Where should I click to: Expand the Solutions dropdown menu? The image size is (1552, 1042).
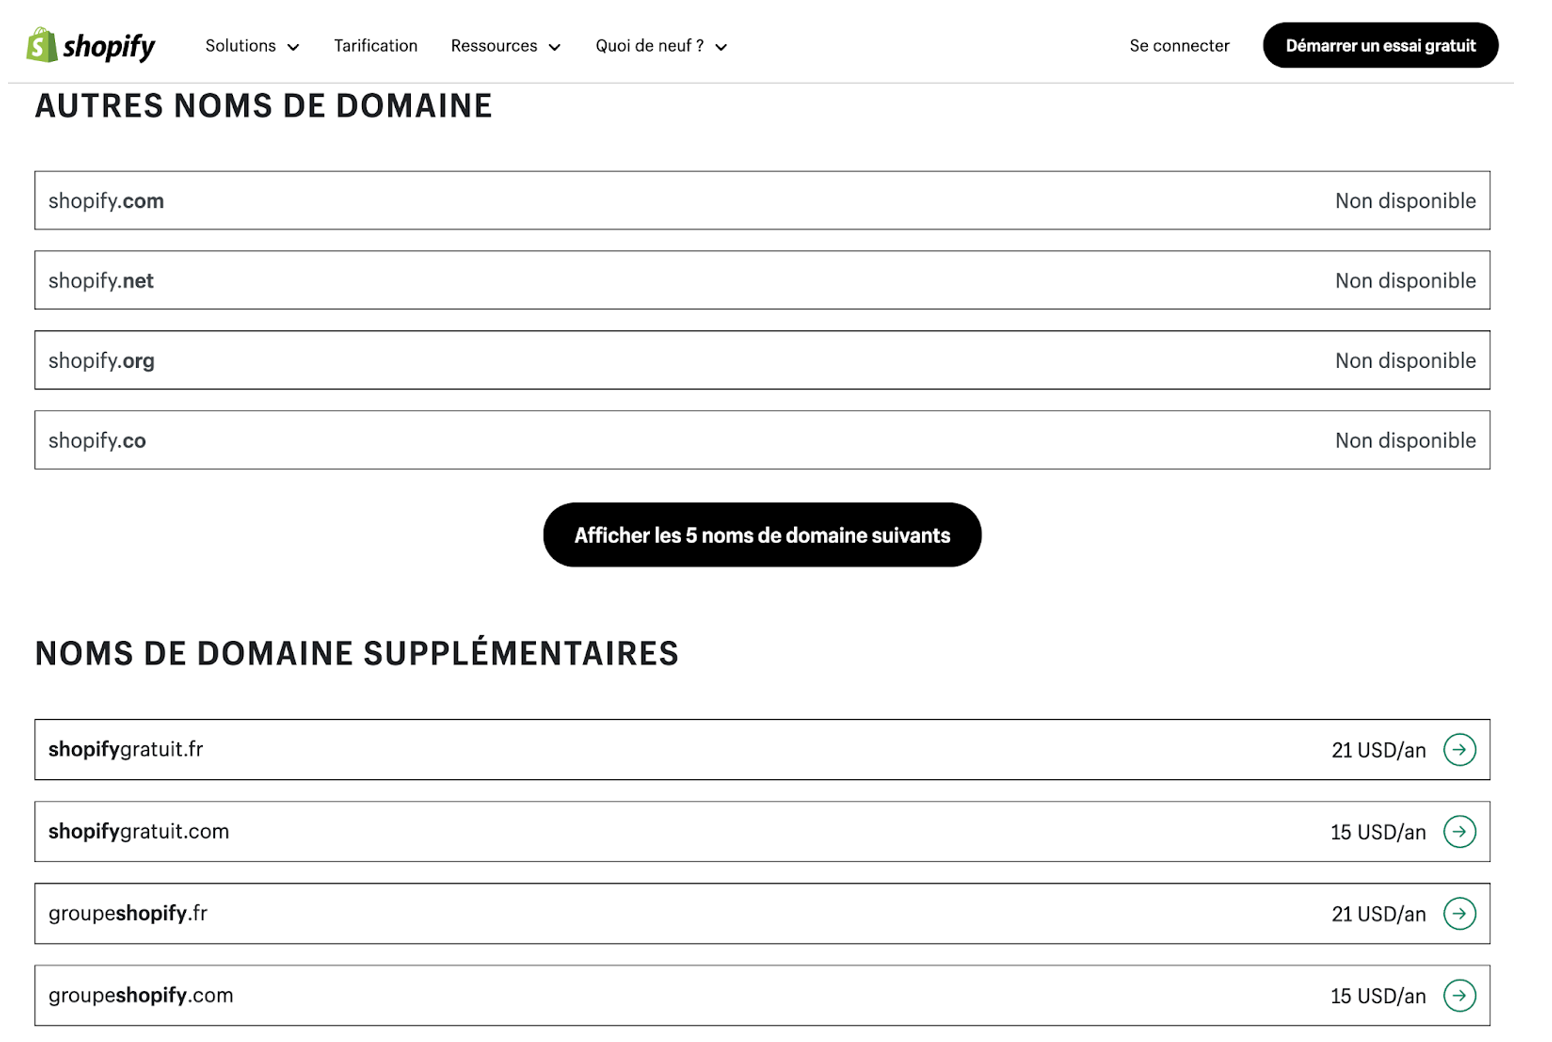(x=252, y=46)
